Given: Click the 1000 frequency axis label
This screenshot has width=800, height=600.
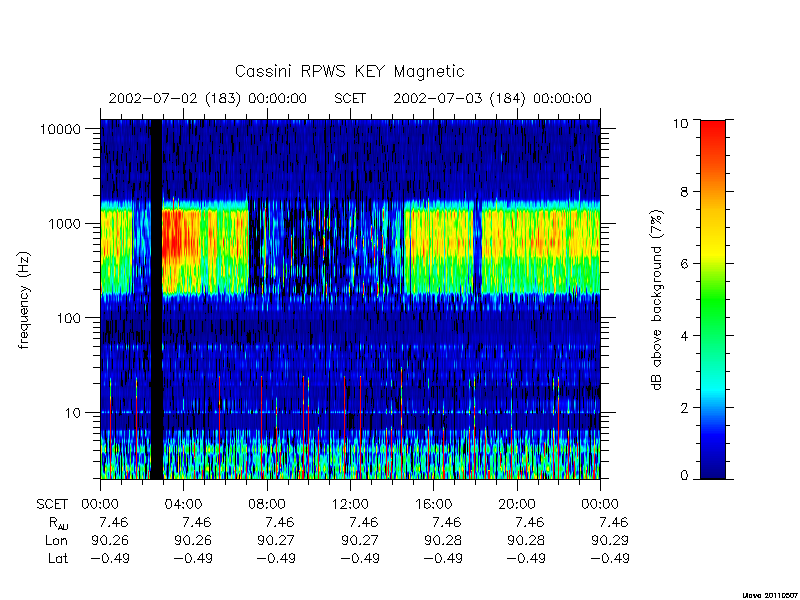Looking at the screenshot, I should [x=65, y=223].
